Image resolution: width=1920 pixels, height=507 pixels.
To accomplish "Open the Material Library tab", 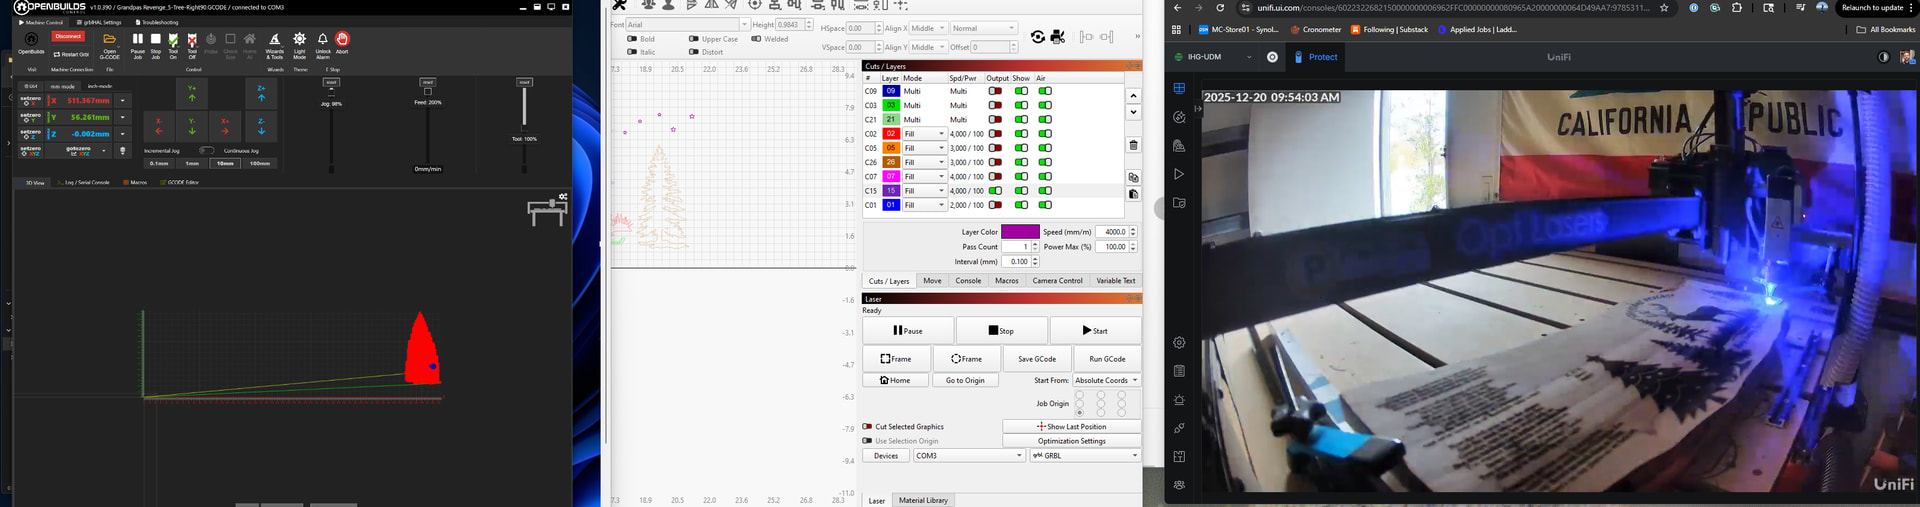I will [922, 500].
